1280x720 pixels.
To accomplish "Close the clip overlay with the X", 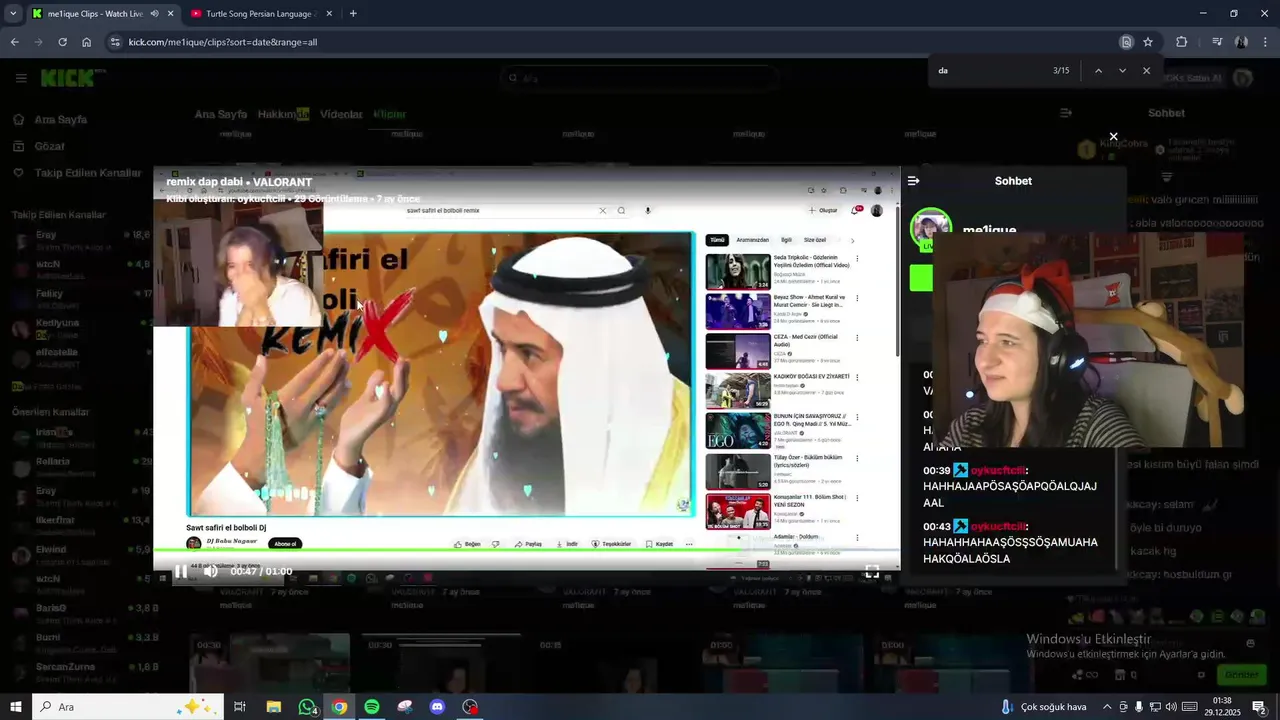I will coord(1113,137).
